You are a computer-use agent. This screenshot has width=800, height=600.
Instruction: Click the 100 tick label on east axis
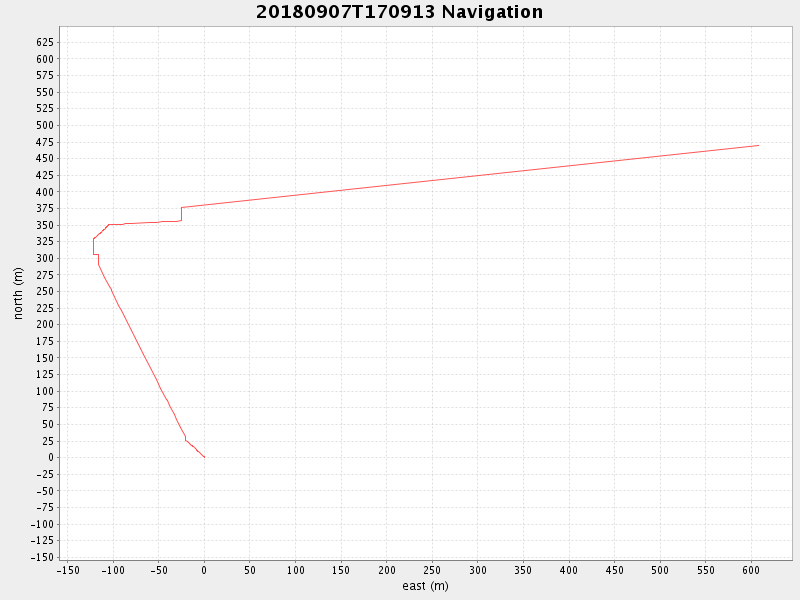295,570
